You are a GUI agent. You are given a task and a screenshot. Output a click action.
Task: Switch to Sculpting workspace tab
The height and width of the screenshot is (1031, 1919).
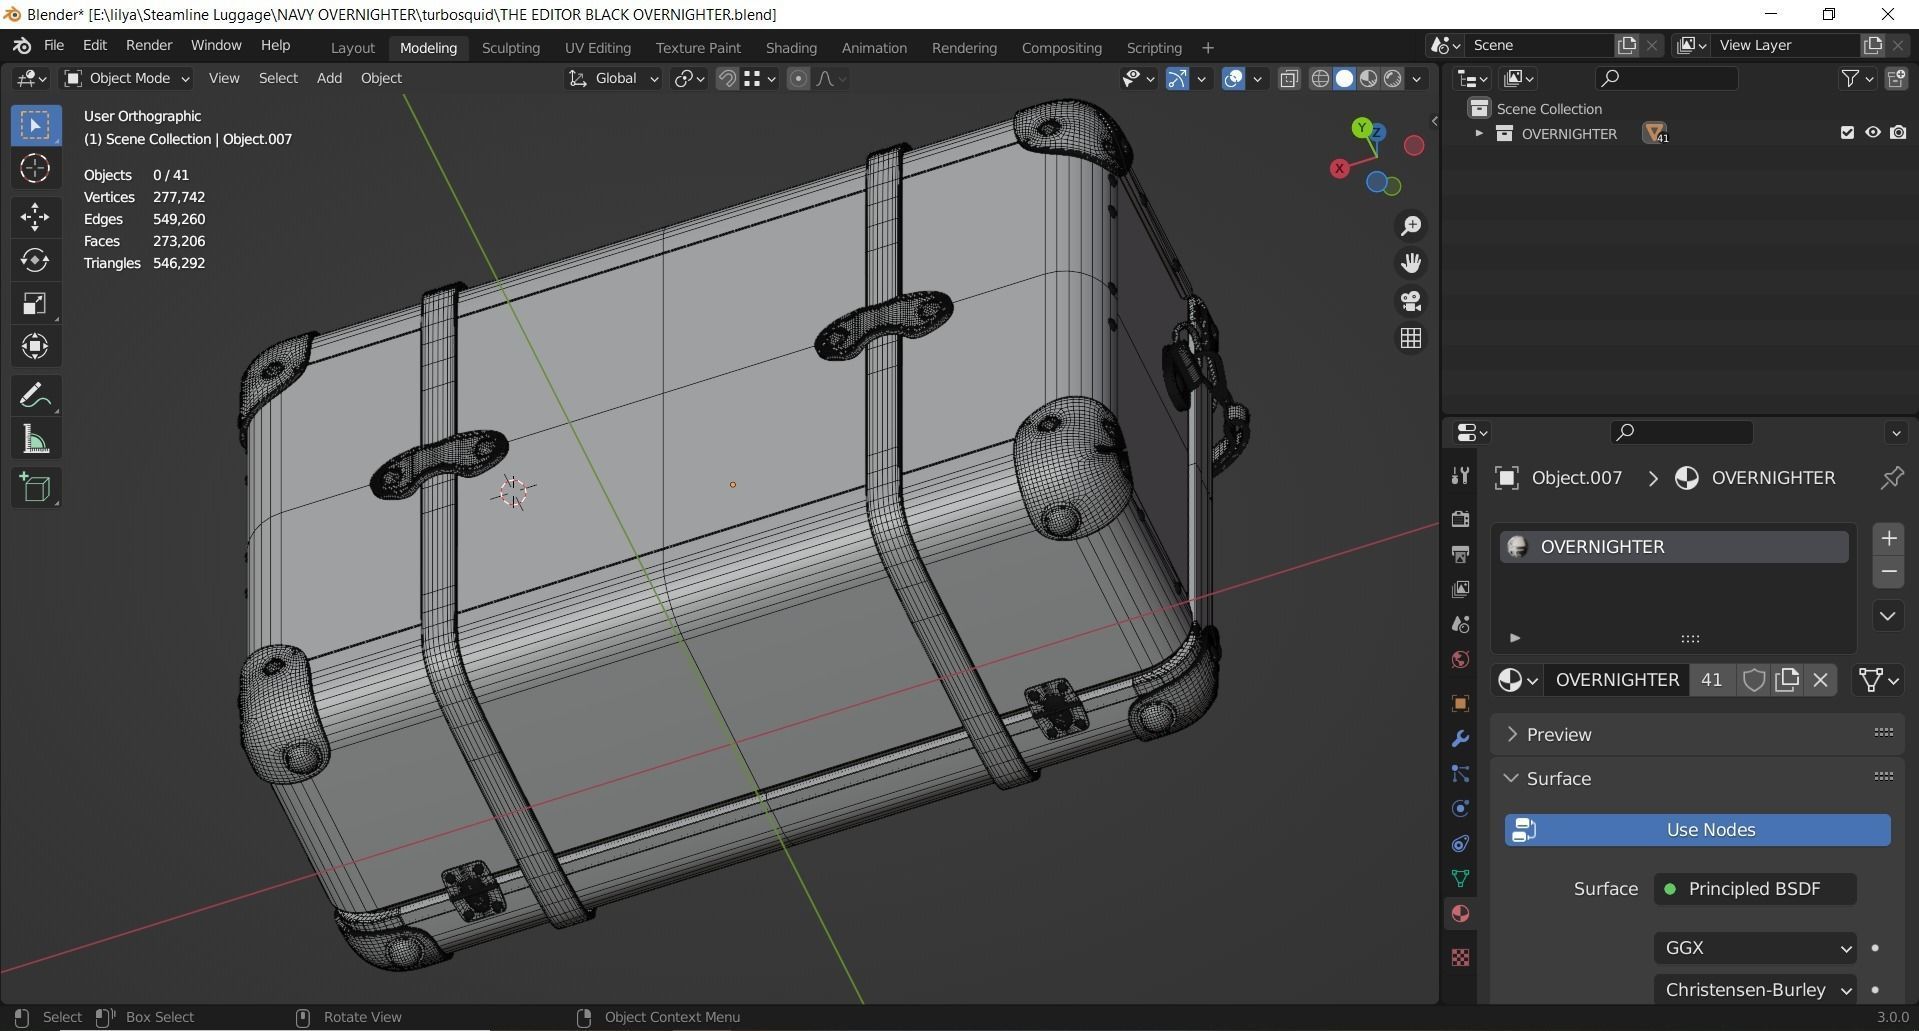coord(510,48)
